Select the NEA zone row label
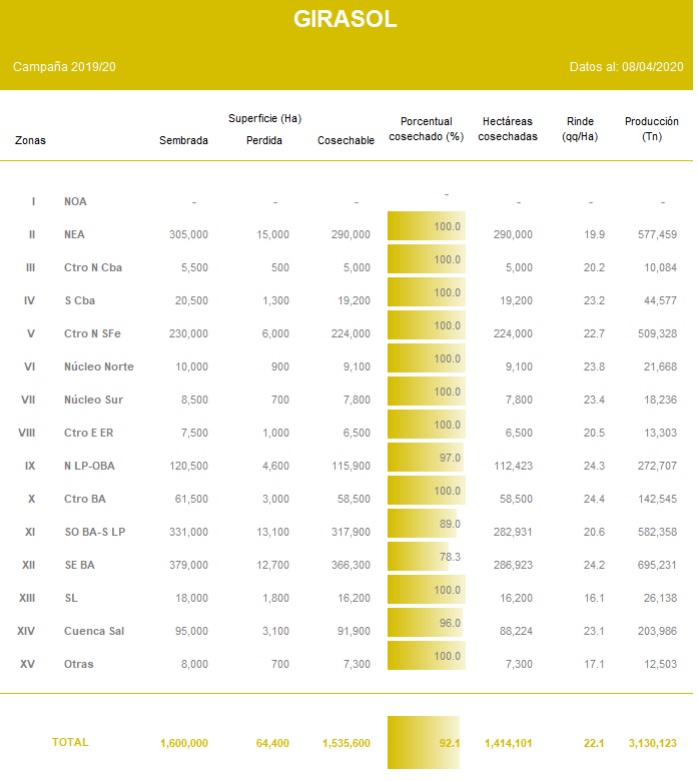This screenshot has height=781, width=698. 74,234
